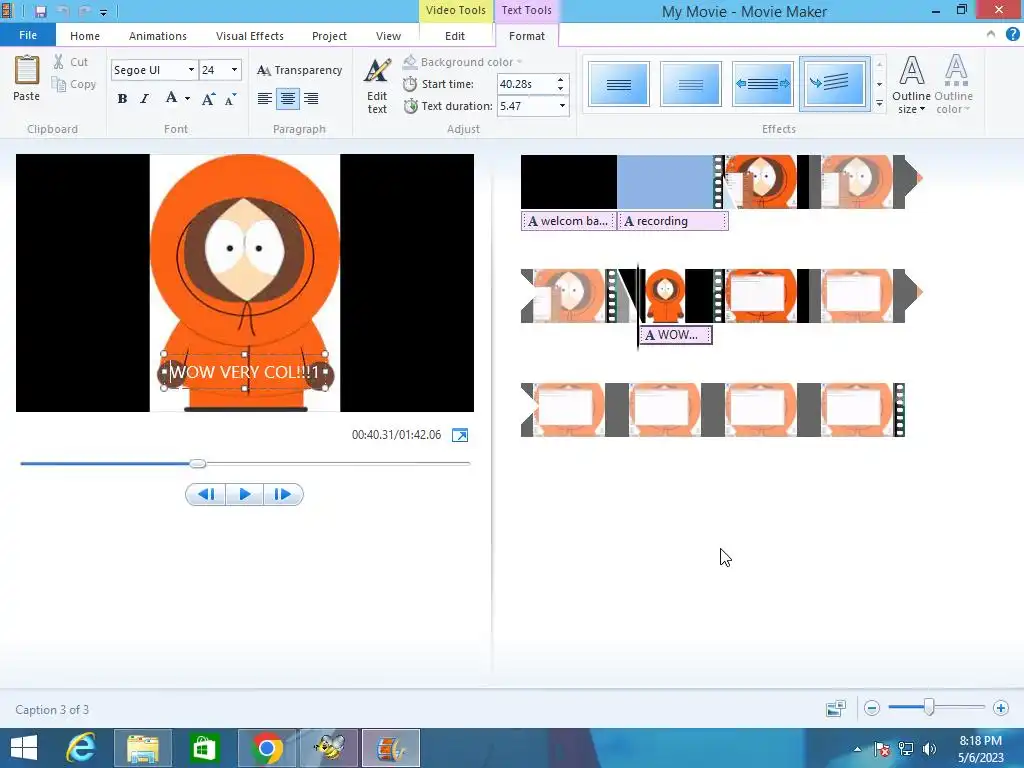The image size is (1024, 768).
Task: Click the Text duration clock icon
Action: [410, 106]
